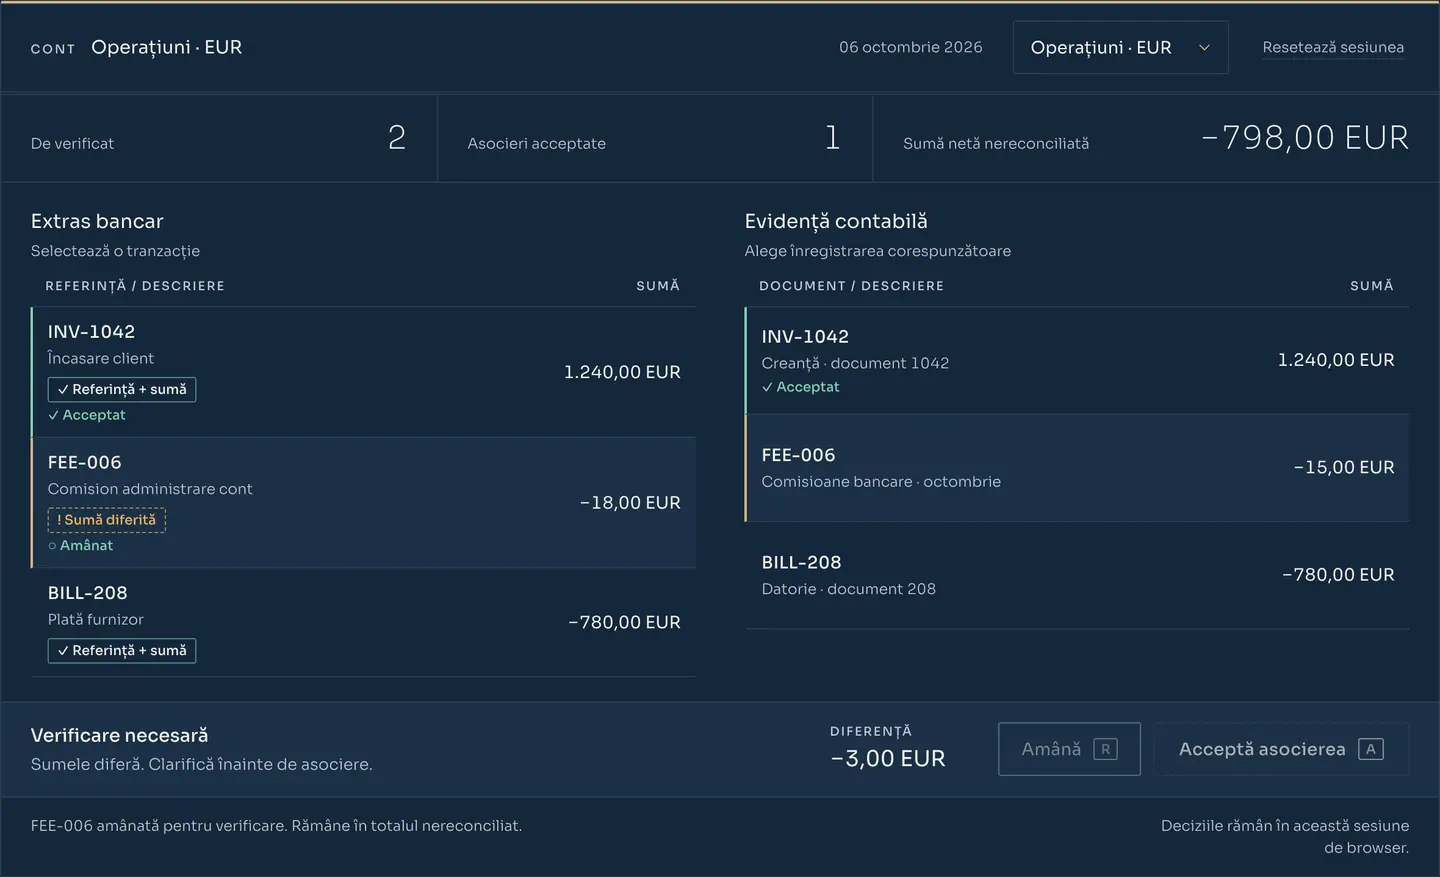
Task: Click the Referință + sumă badge on INV-1042
Action: tap(122, 389)
